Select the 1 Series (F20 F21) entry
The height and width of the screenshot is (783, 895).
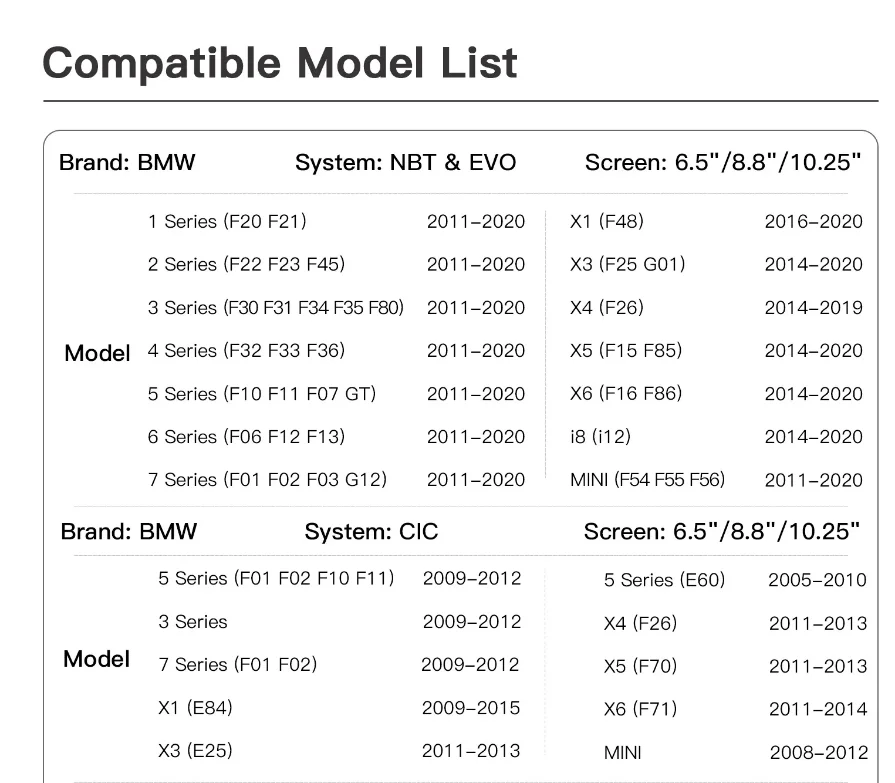click(x=227, y=221)
